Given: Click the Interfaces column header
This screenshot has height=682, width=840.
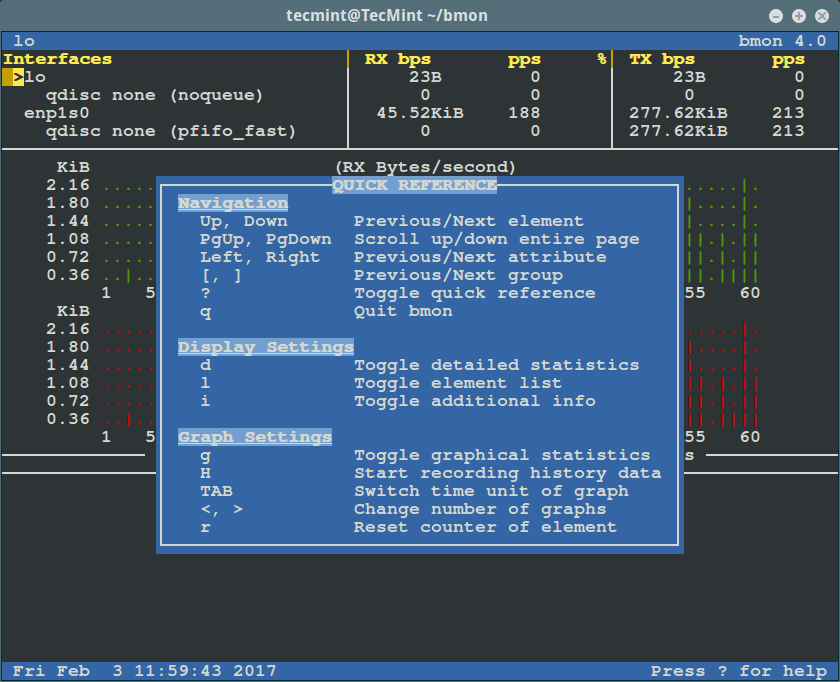Looking at the screenshot, I should pyautogui.click(x=58, y=59).
